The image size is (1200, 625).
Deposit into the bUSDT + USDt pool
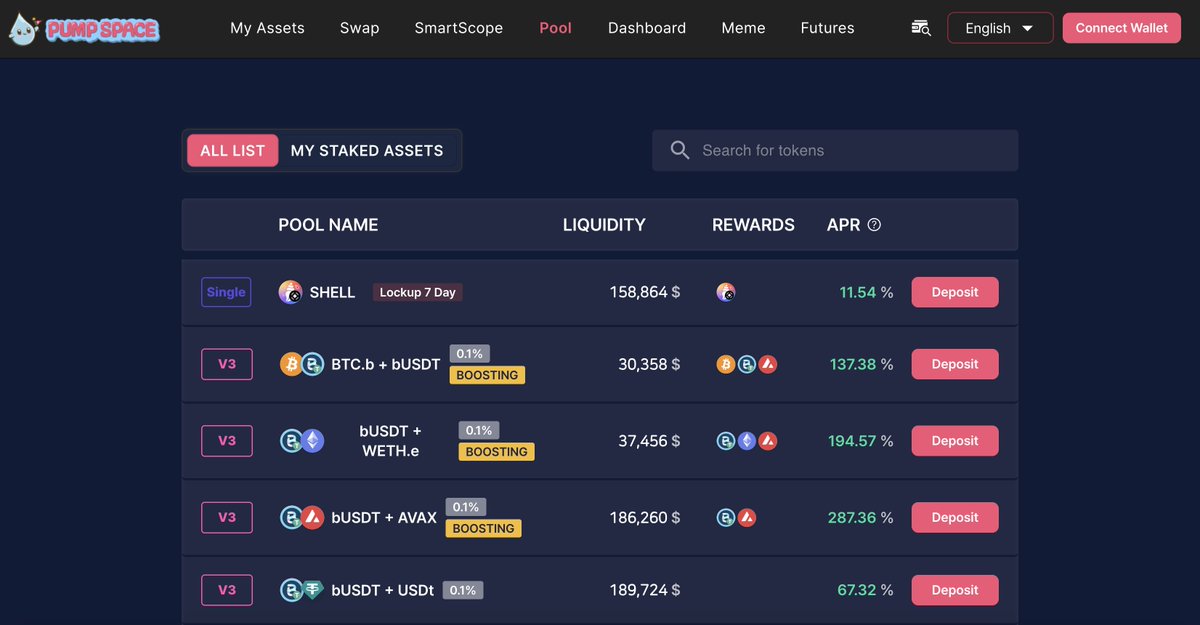click(955, 590)
